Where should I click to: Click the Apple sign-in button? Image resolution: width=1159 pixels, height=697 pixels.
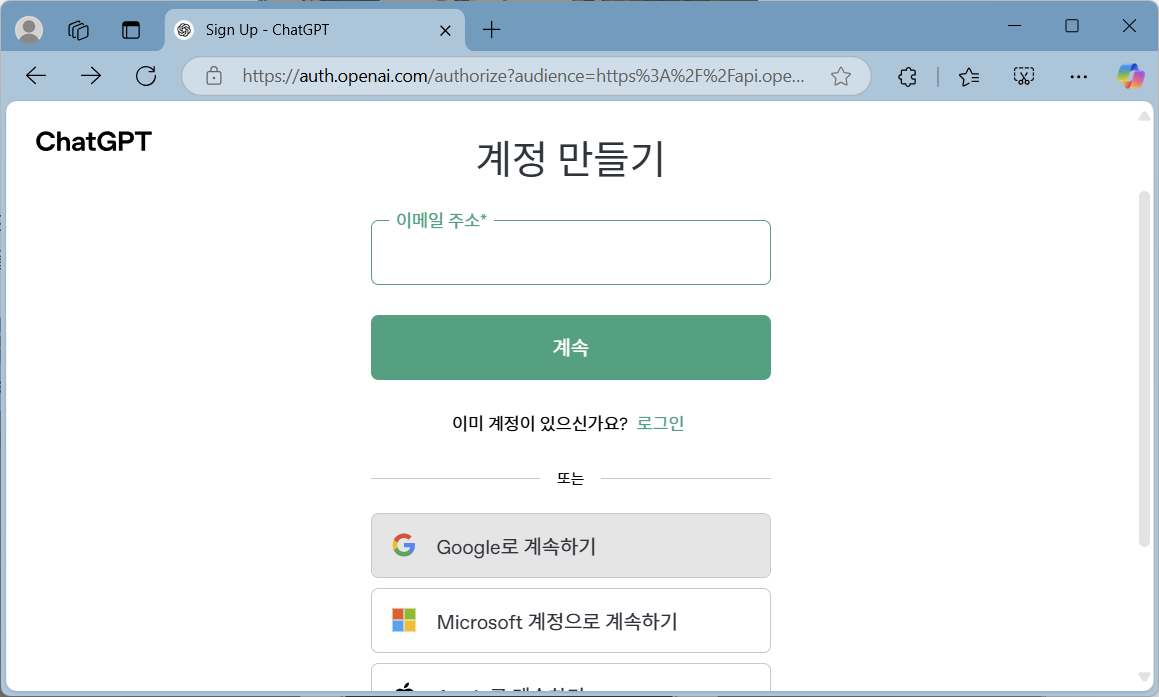(571, 679)
